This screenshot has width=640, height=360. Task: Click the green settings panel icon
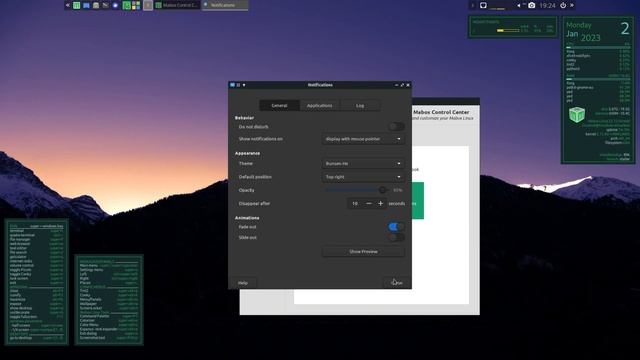127,5
